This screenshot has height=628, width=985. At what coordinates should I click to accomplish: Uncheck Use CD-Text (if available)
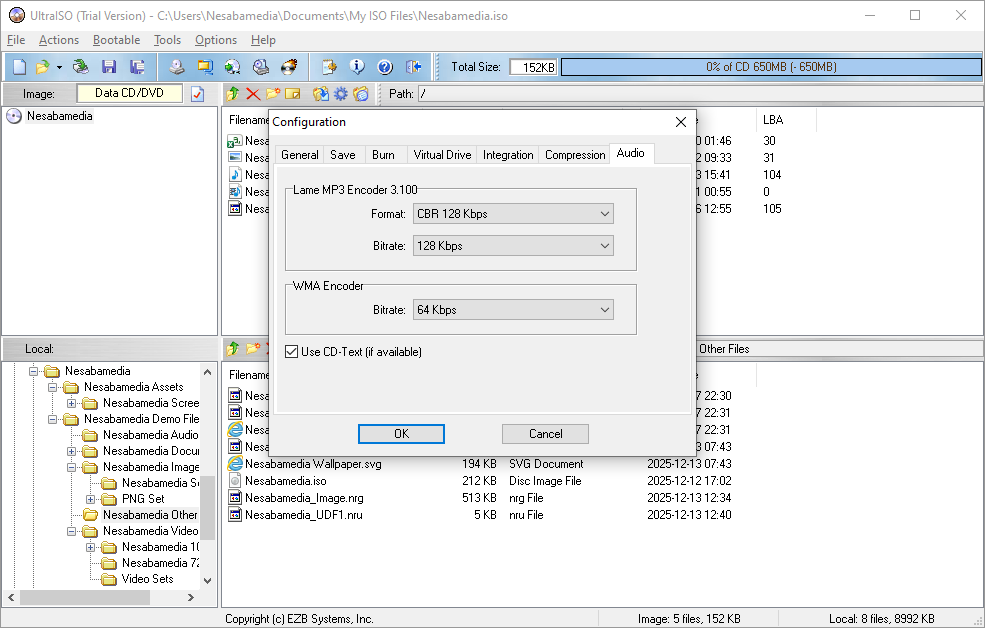(x=292, y=352)
